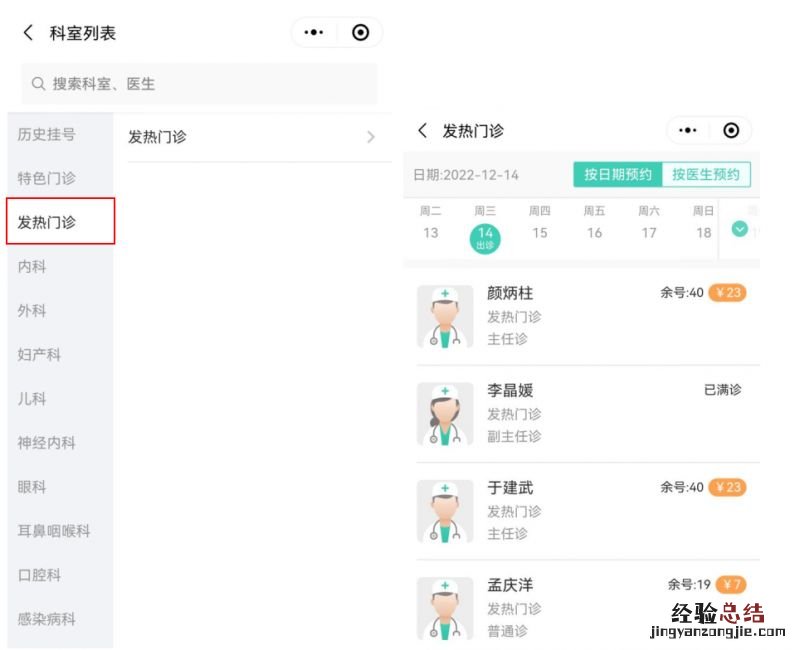Viewport: 800px width, 650px height.
Task: Expand the date strip with green down-arrow
Action: pos(740,229)
